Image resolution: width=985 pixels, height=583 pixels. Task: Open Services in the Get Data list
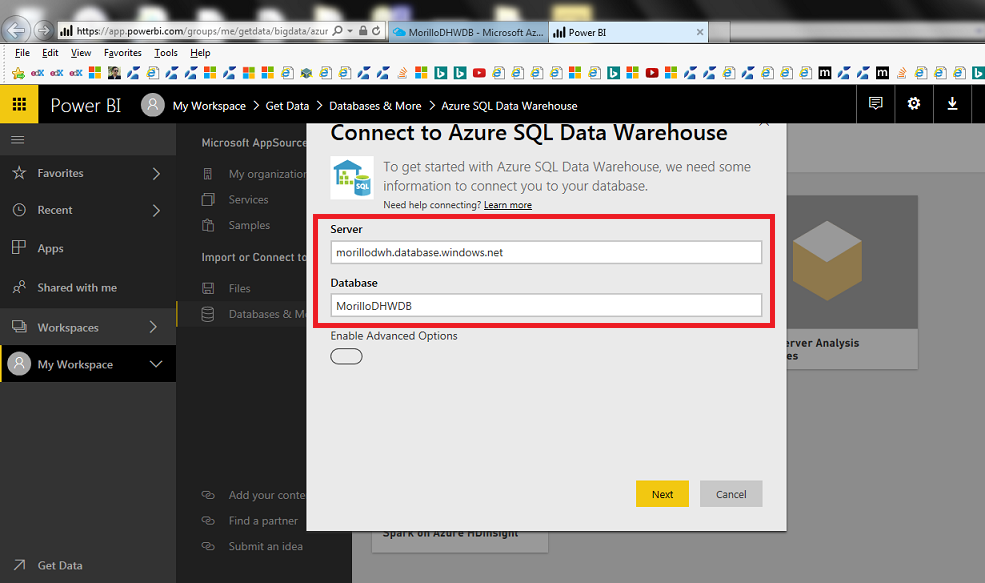pyautogui.click(x=248, y=200)
